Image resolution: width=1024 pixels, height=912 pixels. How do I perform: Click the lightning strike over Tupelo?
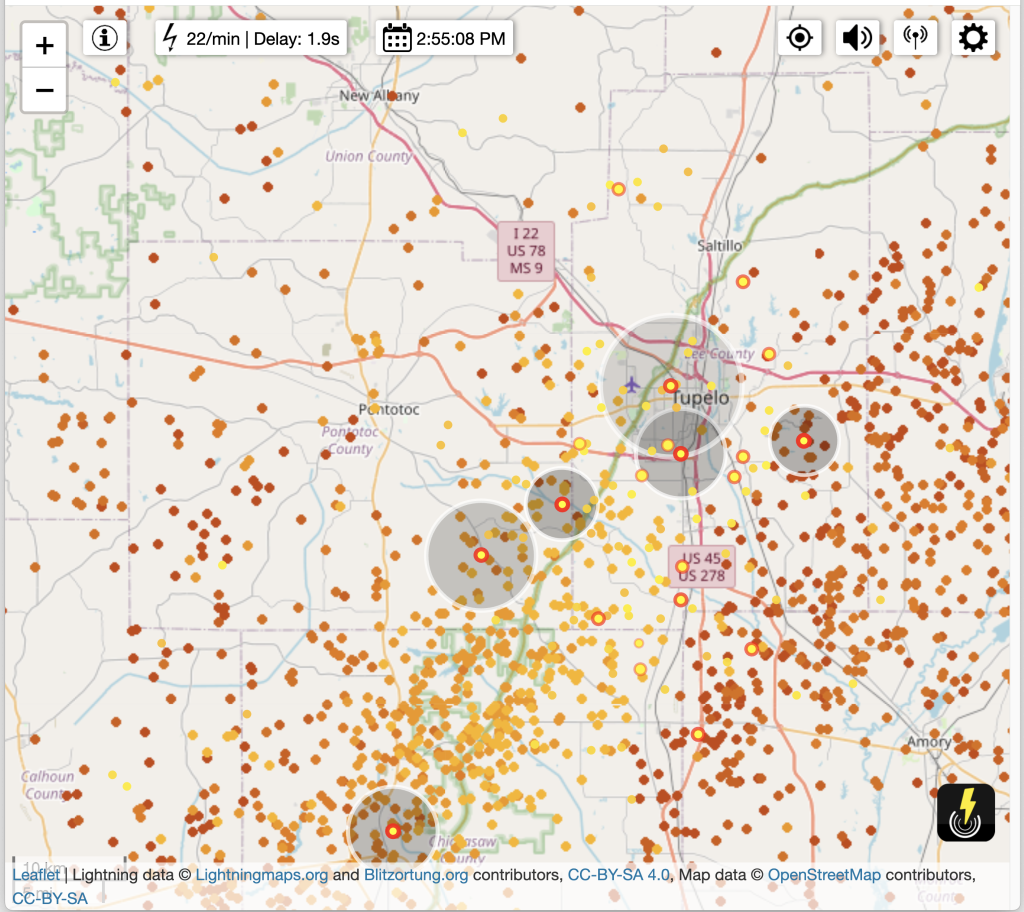point(671,386)
